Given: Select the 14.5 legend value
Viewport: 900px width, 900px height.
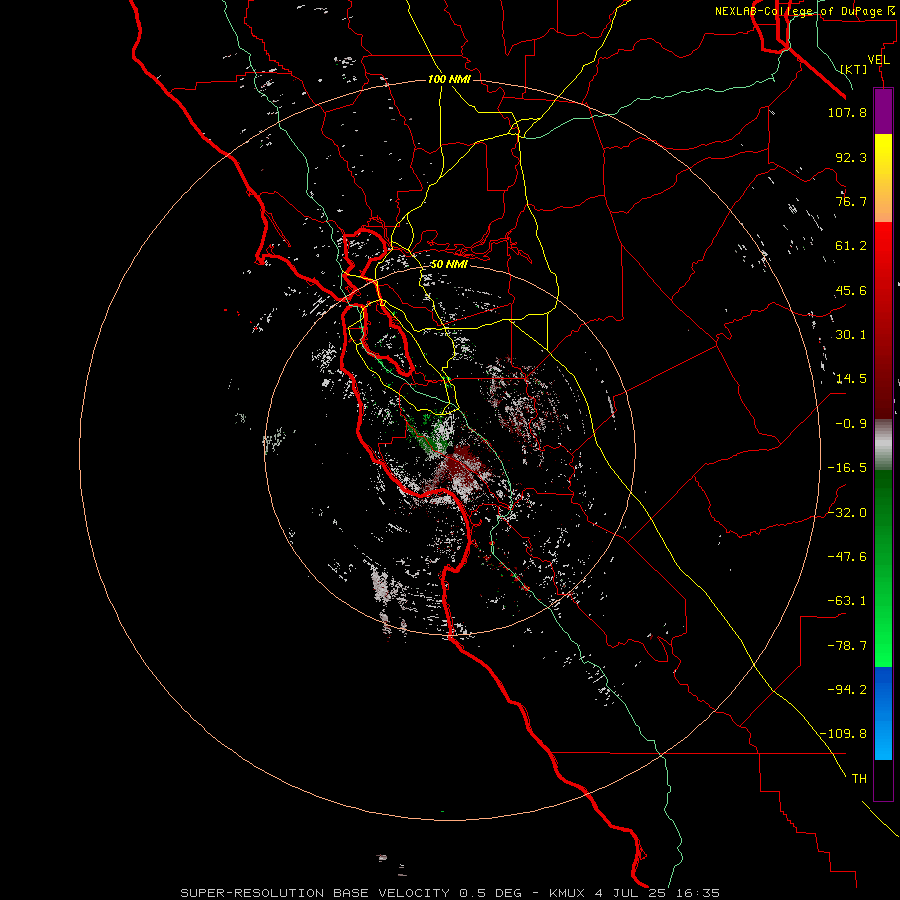Looking at the screenshot, I should tap(851, 379).
